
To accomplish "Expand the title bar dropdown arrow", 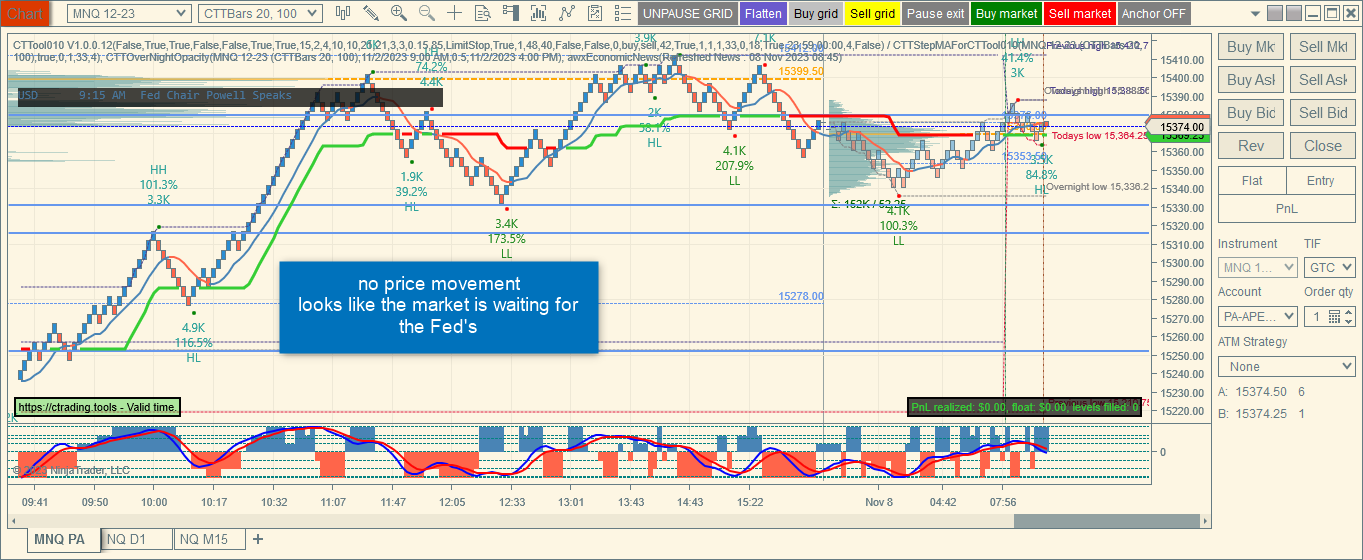I will point(1255,13).
